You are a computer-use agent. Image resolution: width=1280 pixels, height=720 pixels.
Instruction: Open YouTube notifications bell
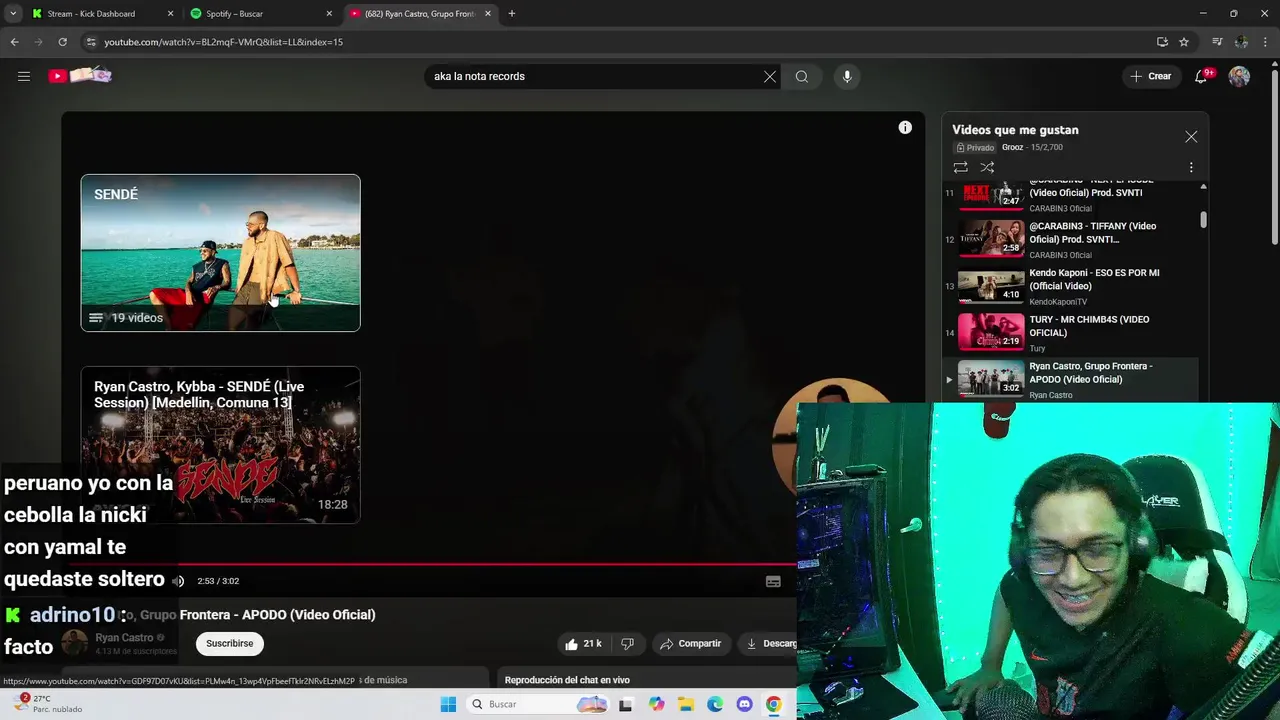tap(1202, 76)
